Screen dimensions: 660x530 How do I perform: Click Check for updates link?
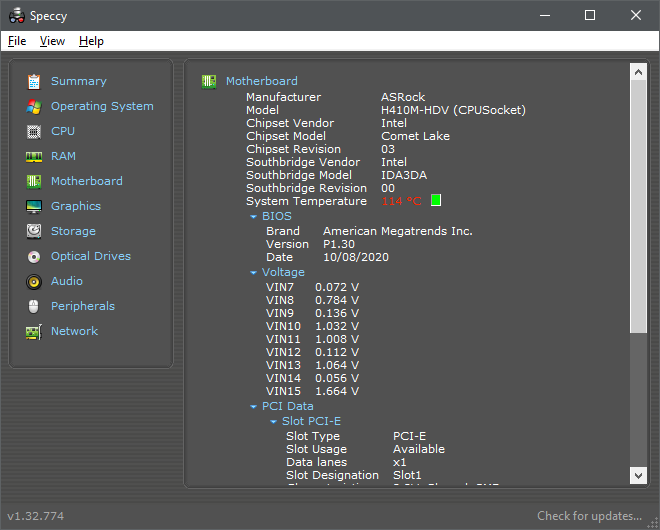click(x=590, y=516)
